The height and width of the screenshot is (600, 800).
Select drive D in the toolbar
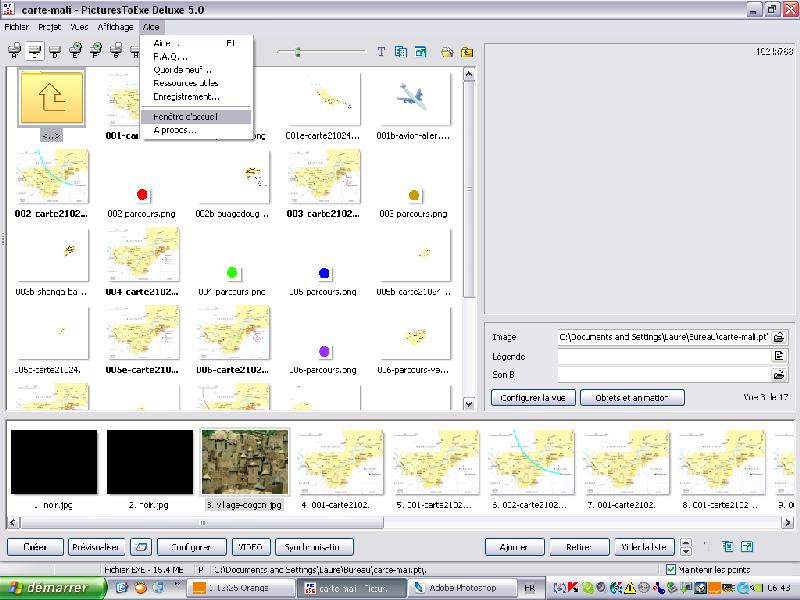coord(55,51)
